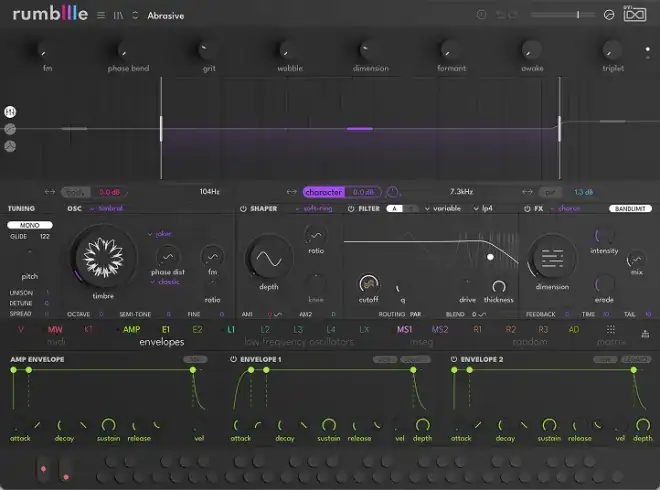660x490 pixels.
Task: Toggle the FILTER power icon
Action: coord(351,208)
